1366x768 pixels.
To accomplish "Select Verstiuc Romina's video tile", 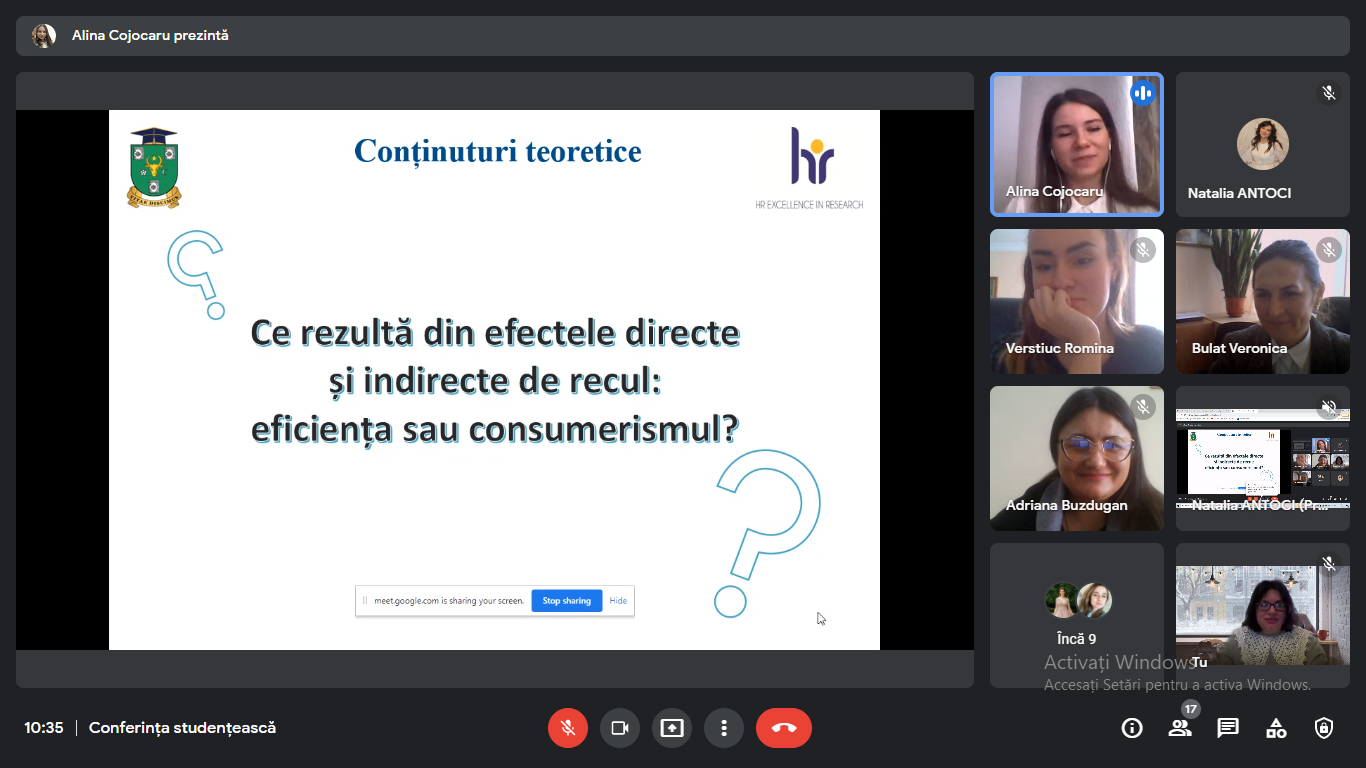I will point(1076,301).
